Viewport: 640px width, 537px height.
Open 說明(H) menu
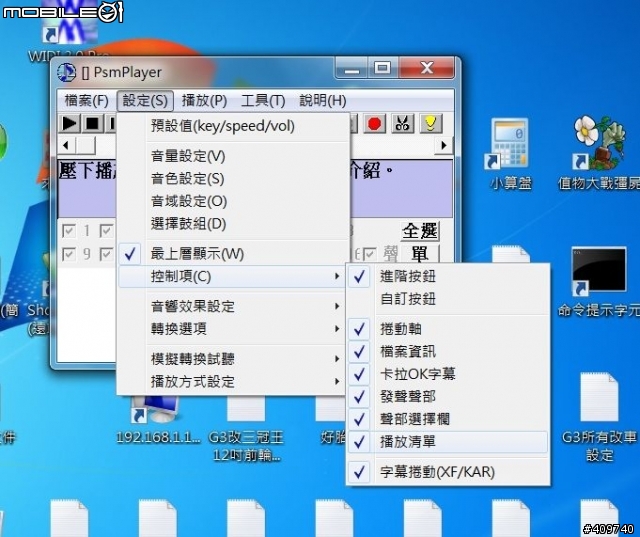[x=322, y=100]
